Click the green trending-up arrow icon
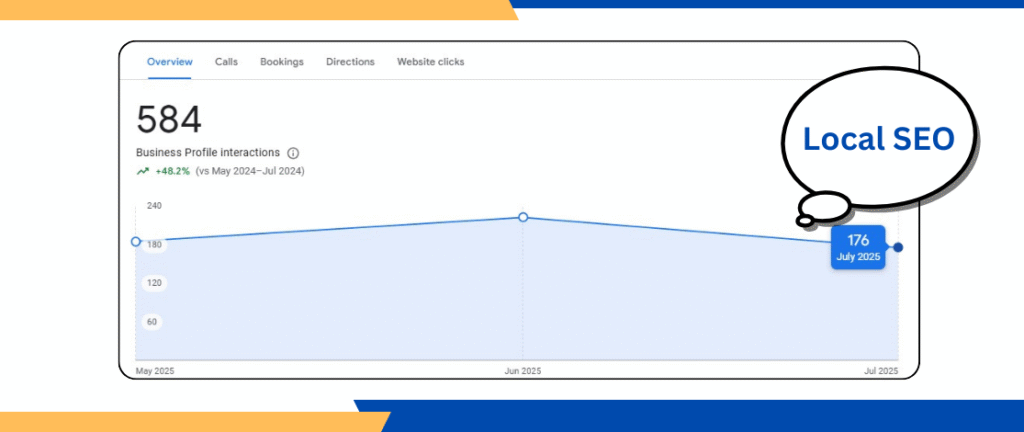1024x432 pixels. [142, 171]
